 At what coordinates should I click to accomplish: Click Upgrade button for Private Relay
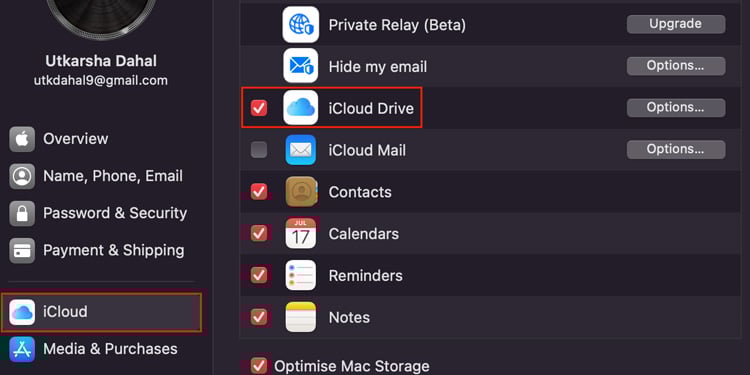point(676,24)
